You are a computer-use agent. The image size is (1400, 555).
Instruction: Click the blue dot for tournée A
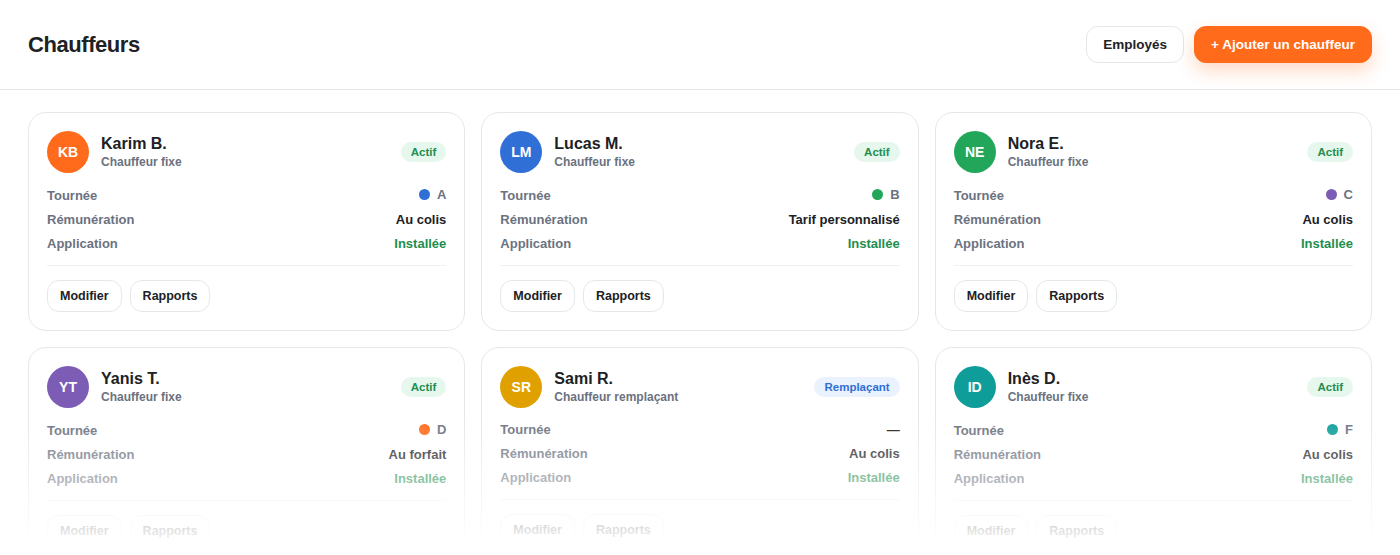coord(424,195)
